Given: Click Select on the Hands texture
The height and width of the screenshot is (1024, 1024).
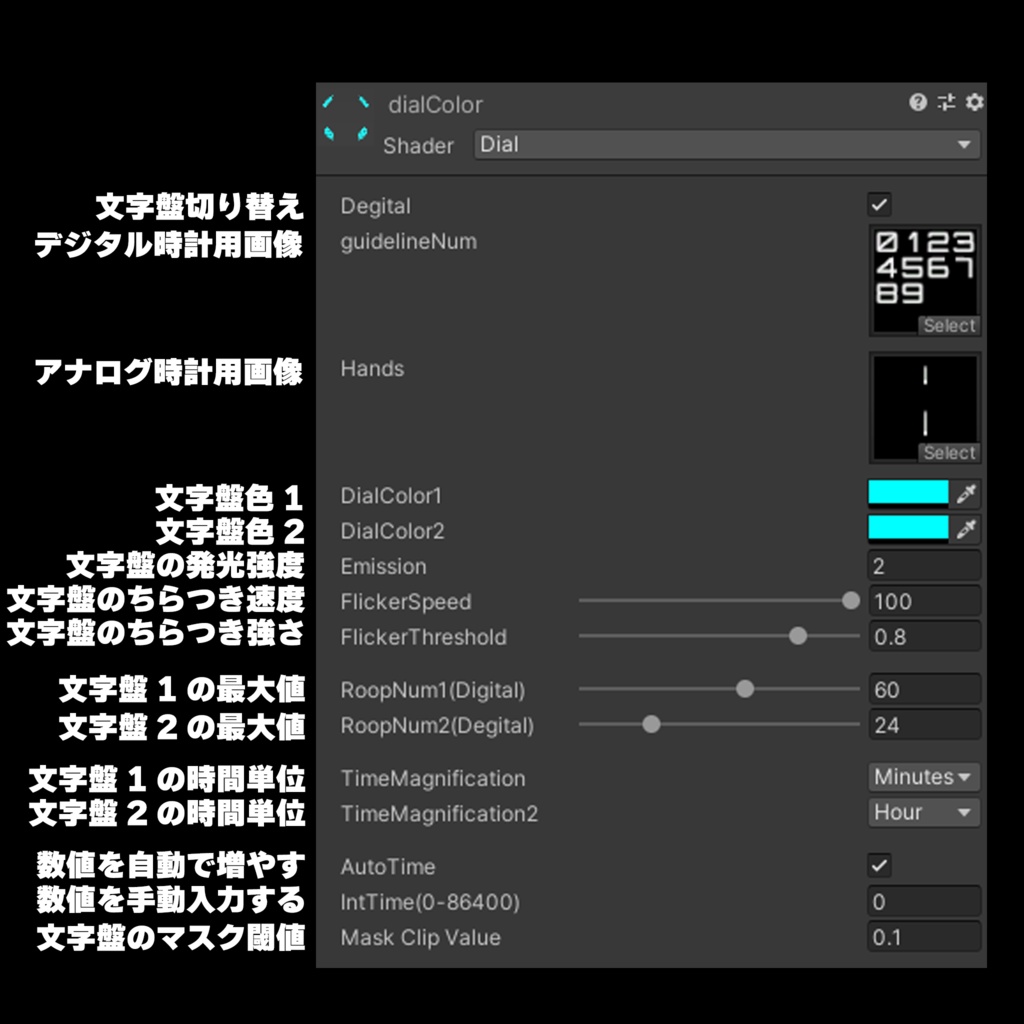Looking at the screenshot, I should point(949,453).
